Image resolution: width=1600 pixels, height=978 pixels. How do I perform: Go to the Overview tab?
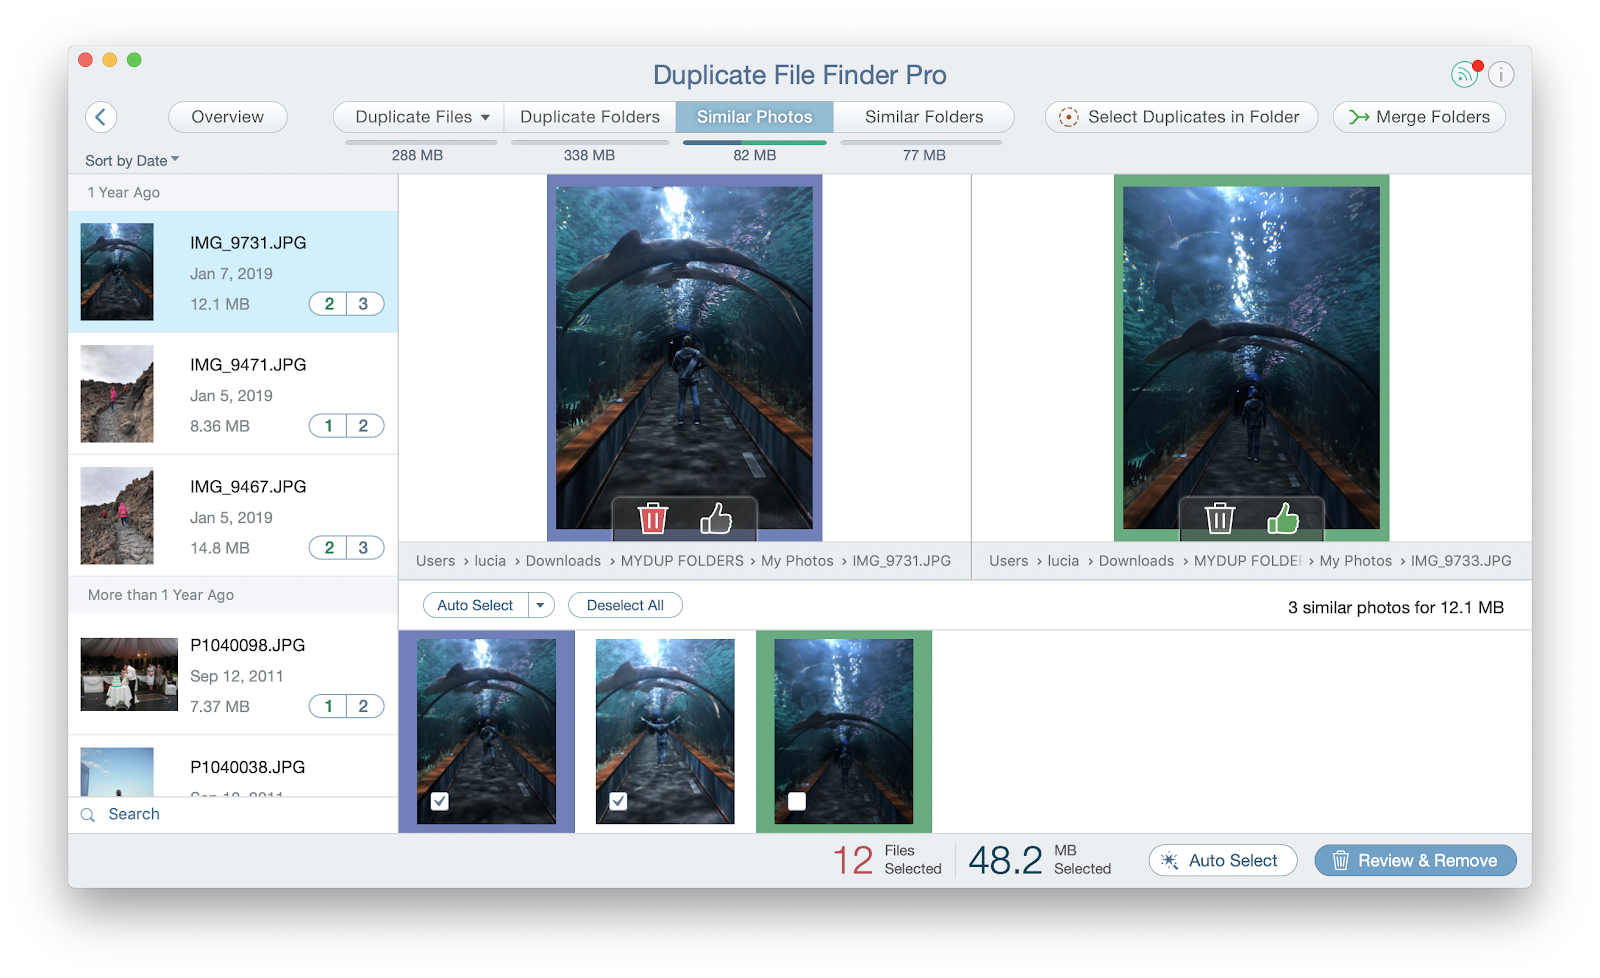click(228, 117)
